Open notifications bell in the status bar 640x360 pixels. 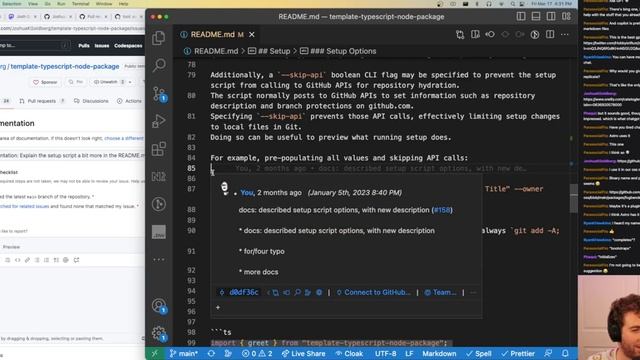(565, 353)
